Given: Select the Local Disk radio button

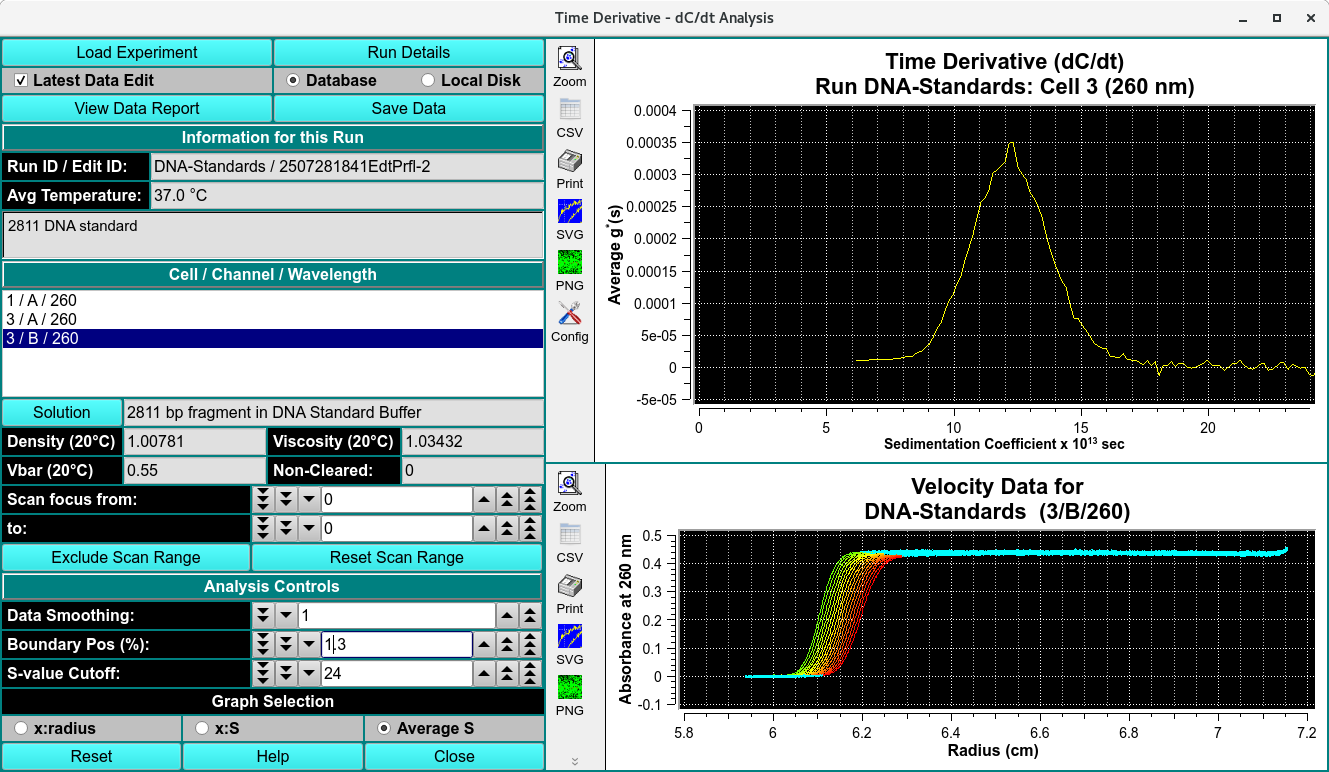Looking at the screenshot, I should (x=429, y=80).
